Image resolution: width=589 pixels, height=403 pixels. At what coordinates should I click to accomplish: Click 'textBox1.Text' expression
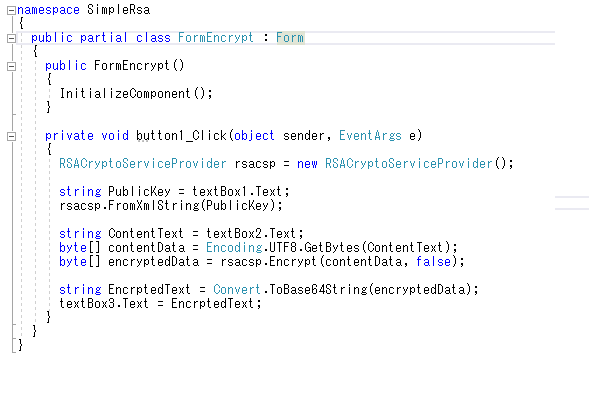point(237,192)
